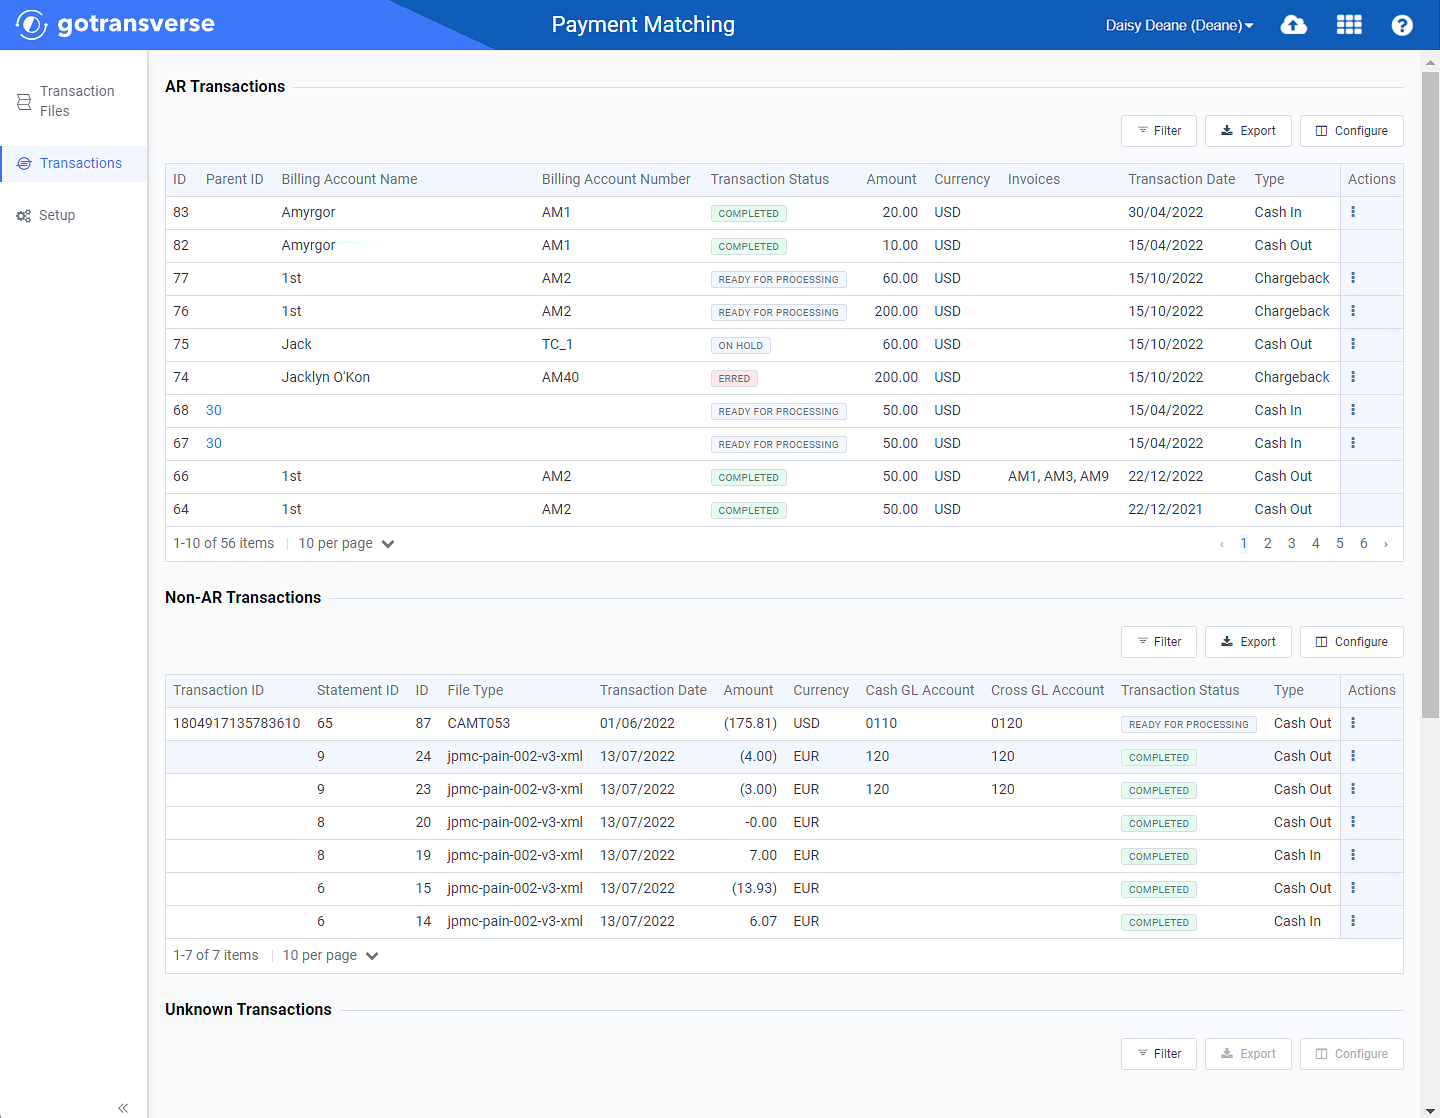The image size is (1440, 1118).
Task: Click Configure button for AR Transactions
Action: pos(1352,131)
